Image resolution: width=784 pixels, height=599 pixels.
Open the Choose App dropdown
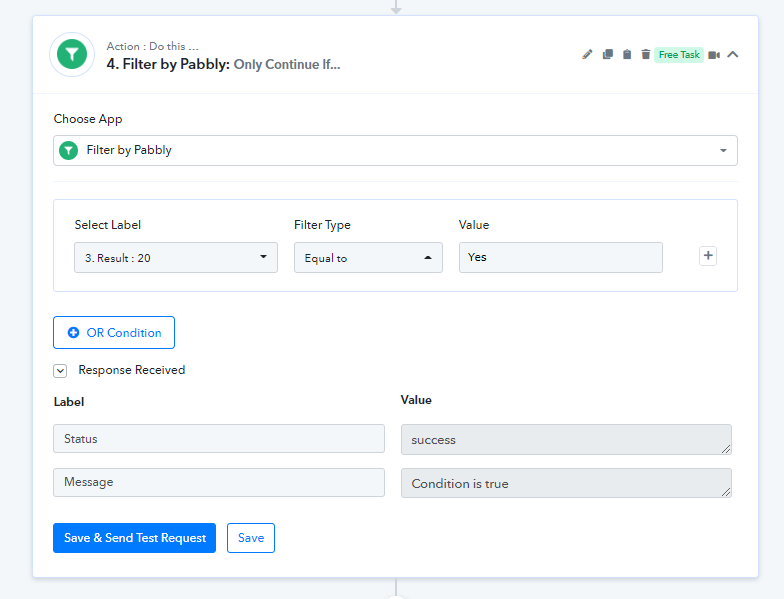point(395,150)
